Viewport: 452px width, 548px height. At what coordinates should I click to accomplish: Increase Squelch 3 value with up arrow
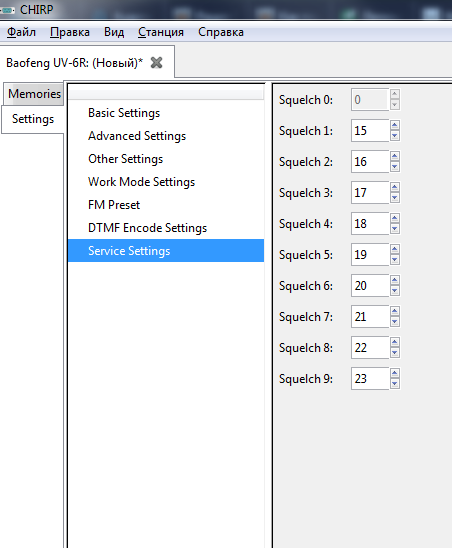(395, 187)
